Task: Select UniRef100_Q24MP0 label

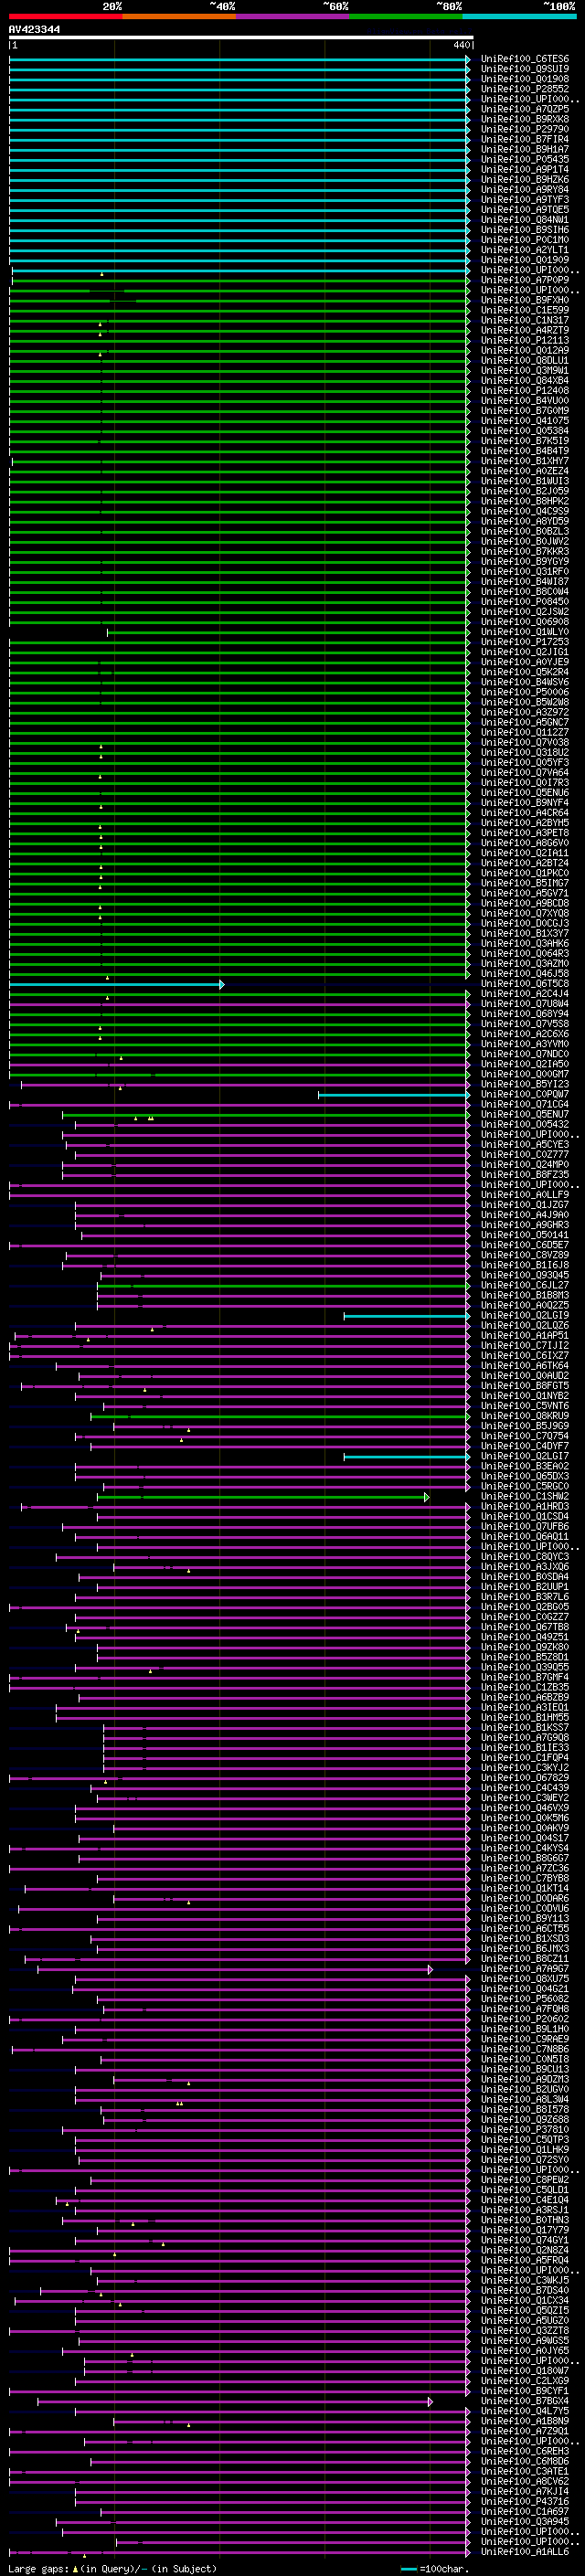Action: 524,1164
